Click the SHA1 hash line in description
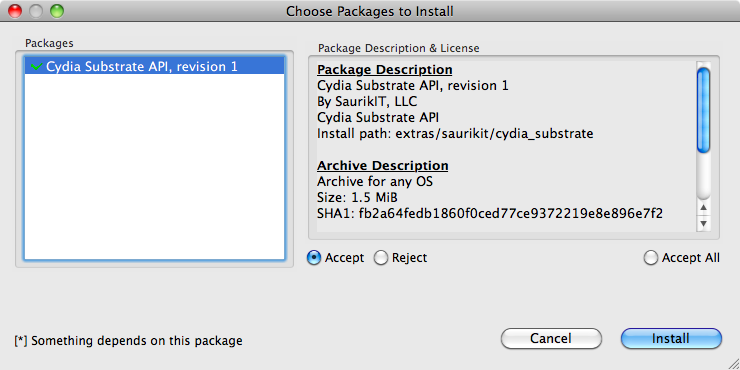740x370 pixels. tap(490, 214)
